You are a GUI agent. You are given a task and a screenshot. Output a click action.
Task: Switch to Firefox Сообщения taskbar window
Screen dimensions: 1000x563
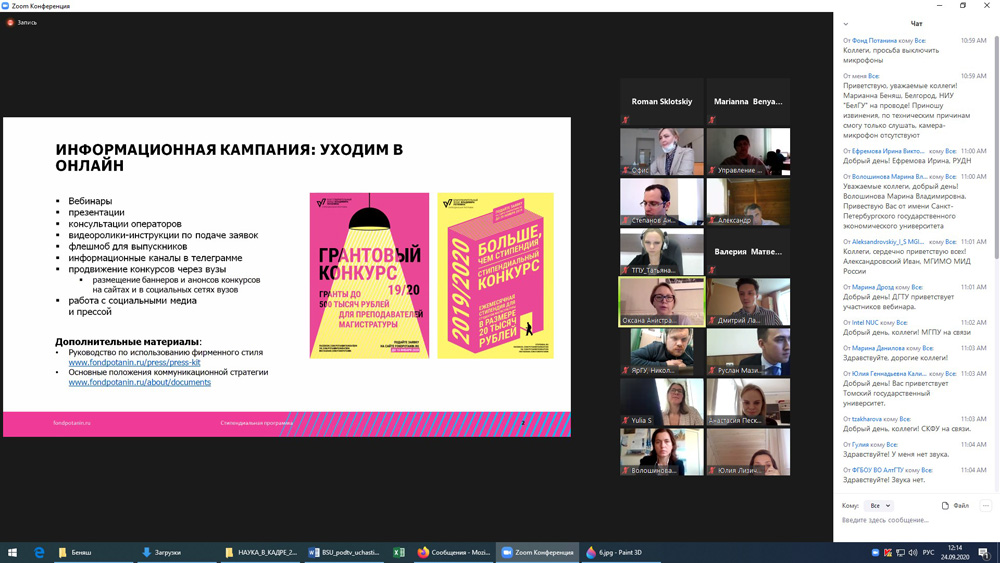(455, 552)
